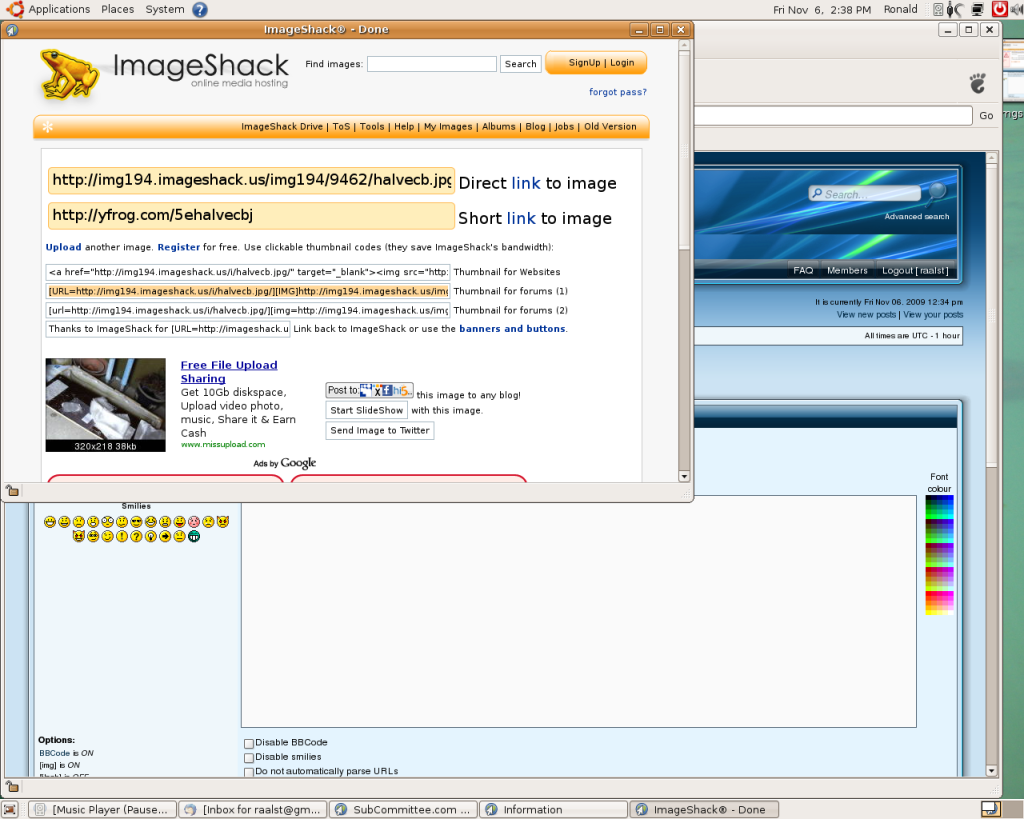Click the orange menu bar asterisk icon

(x=48, y=127)
